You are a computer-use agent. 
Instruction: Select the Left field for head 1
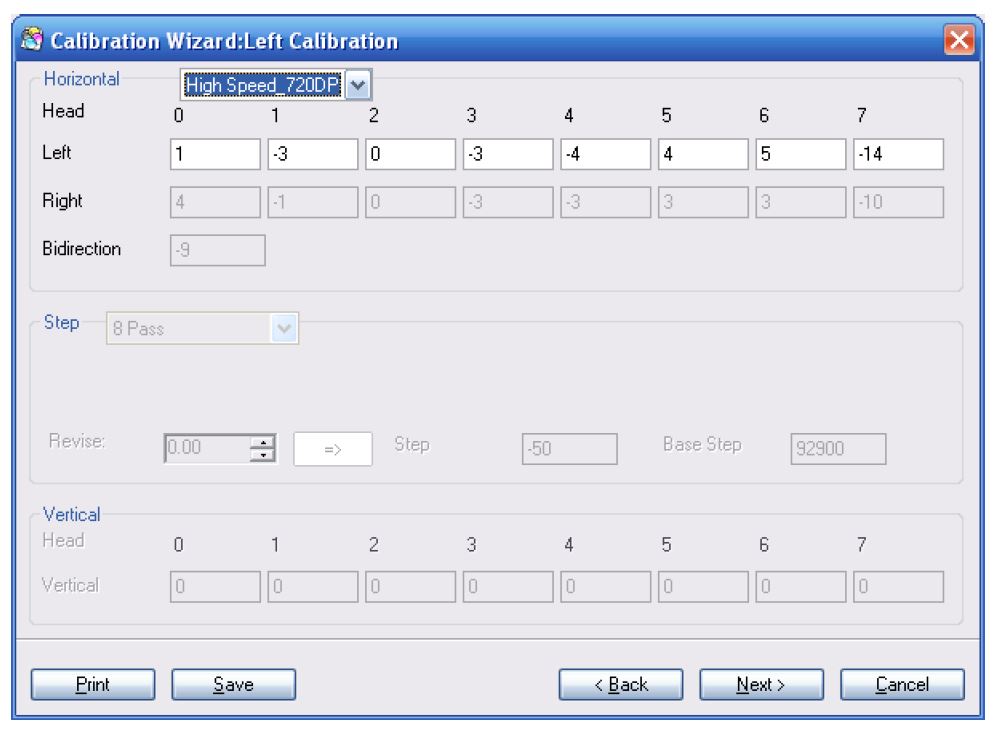(312, 155)
